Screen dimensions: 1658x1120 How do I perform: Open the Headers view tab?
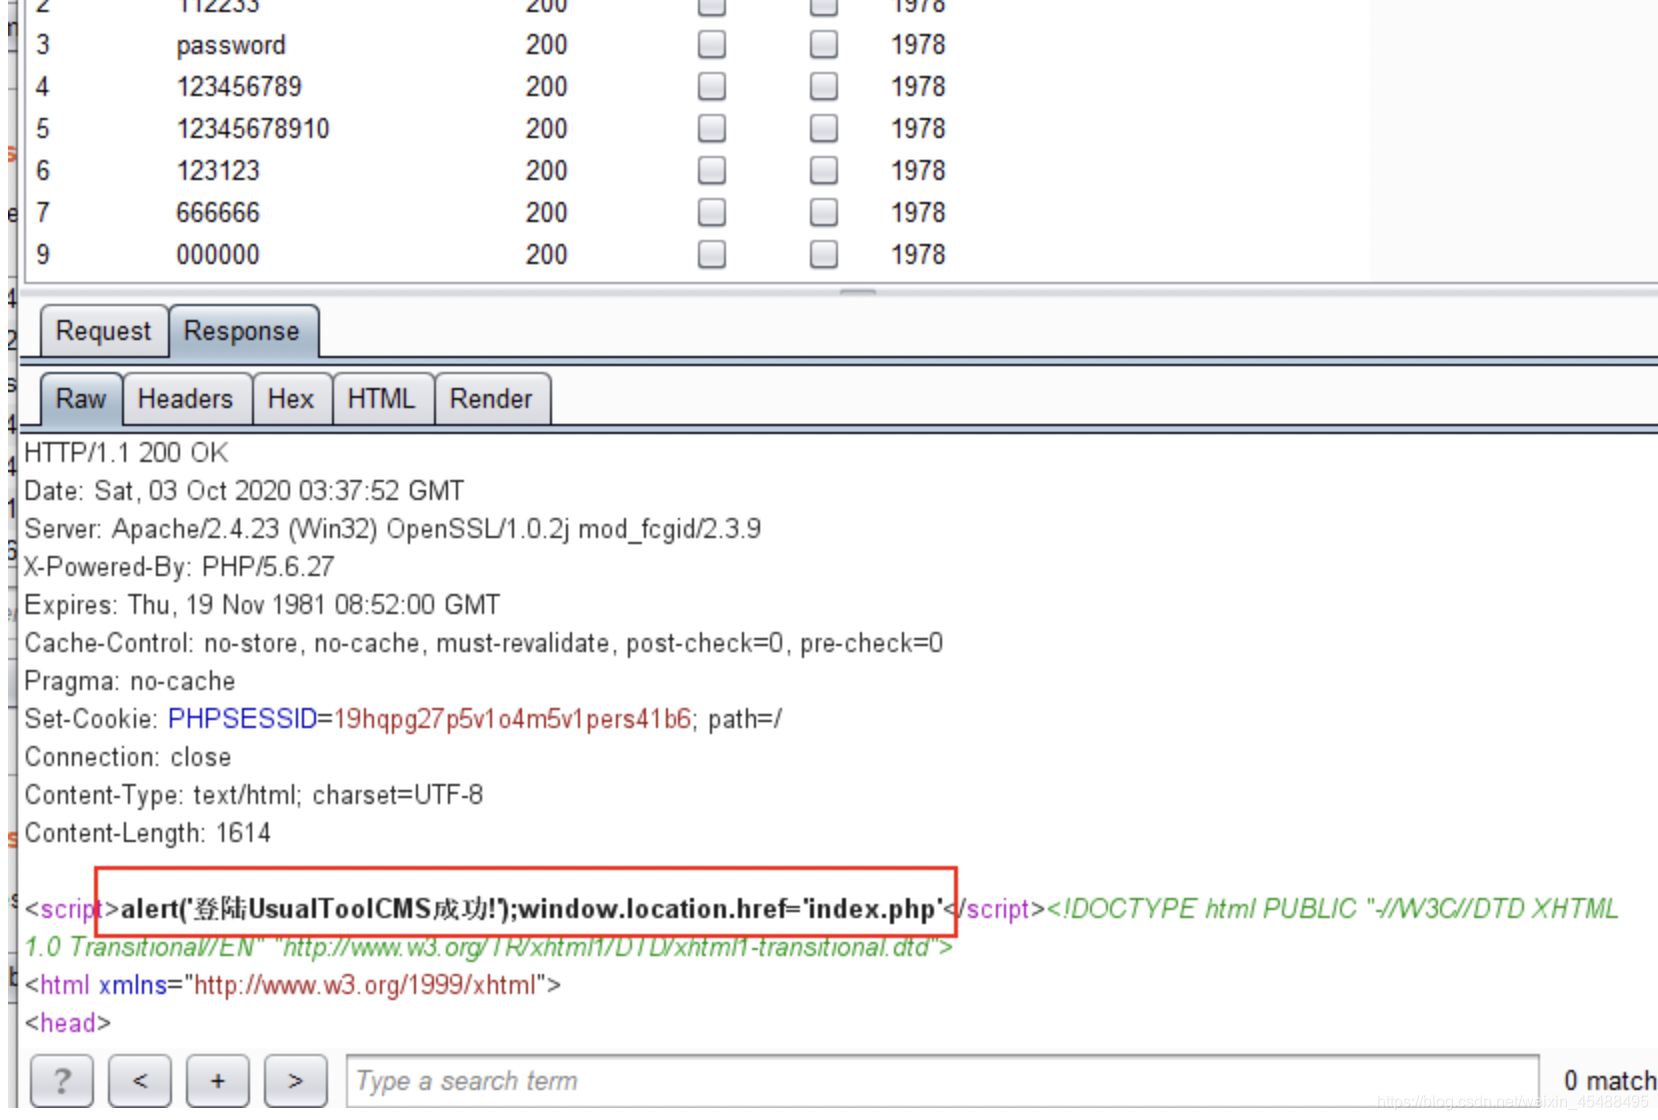(186, 399)
